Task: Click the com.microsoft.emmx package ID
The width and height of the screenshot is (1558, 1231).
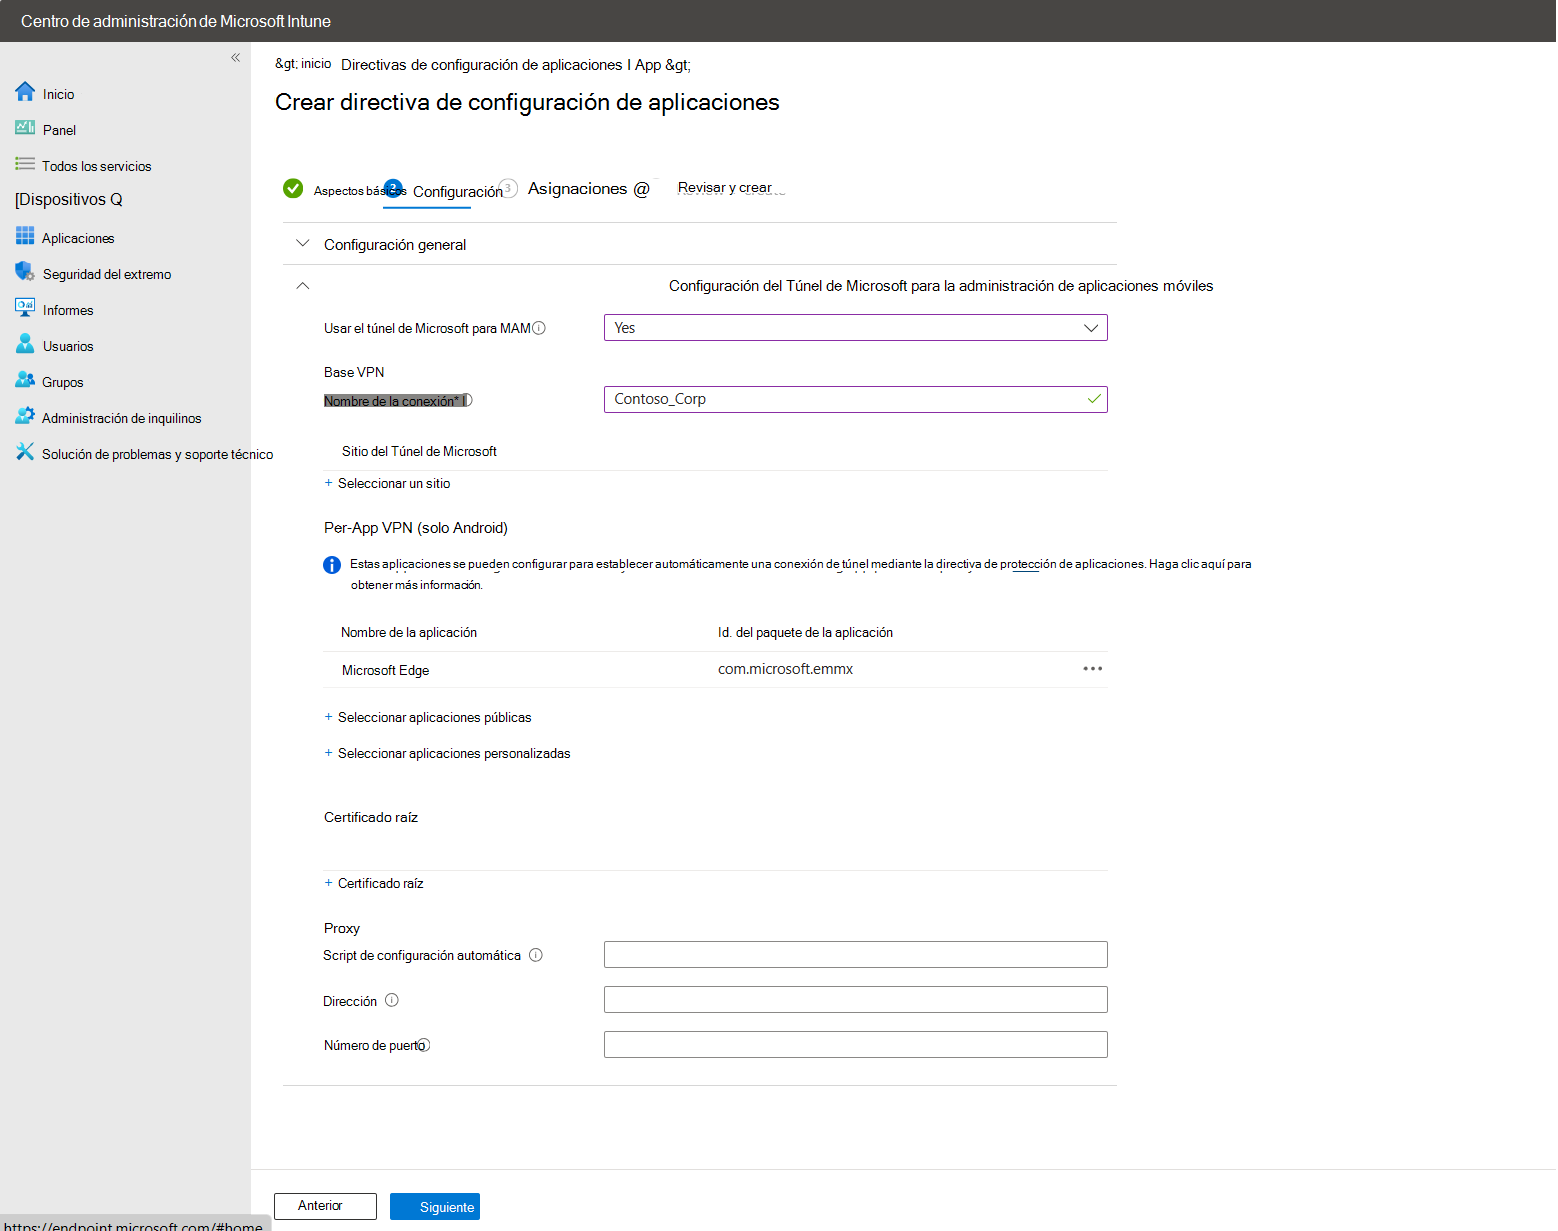Action: pos(785,669)
